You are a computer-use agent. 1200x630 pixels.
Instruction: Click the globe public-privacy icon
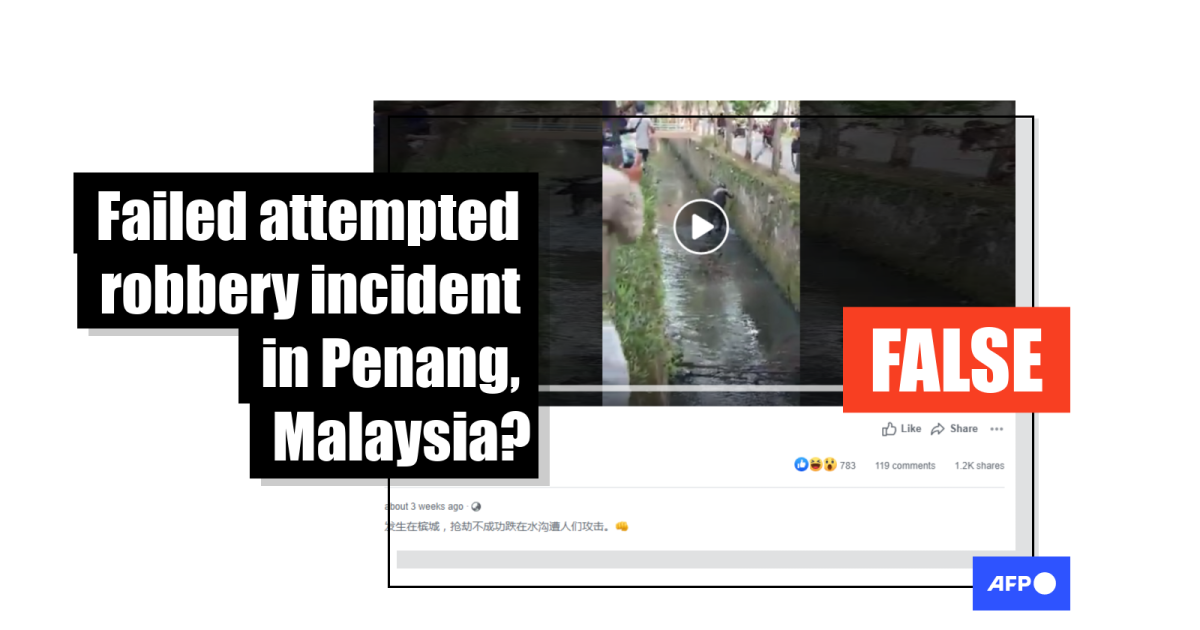click(476, 507)
